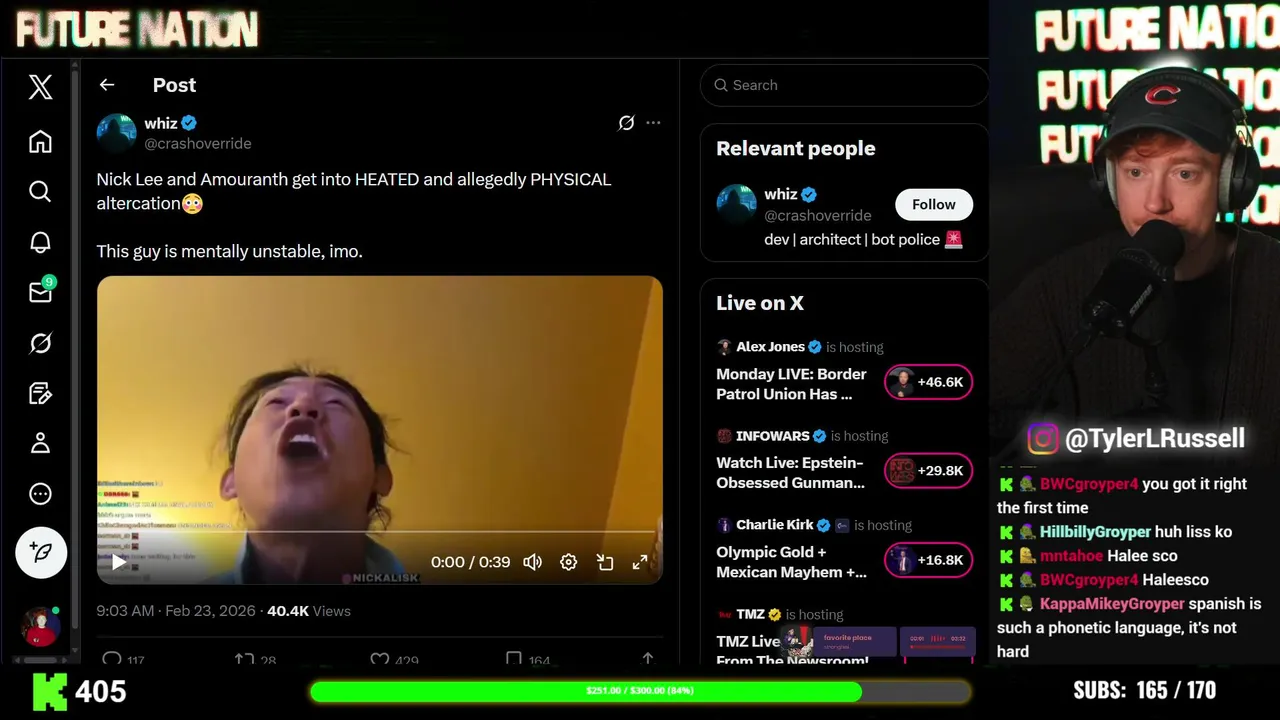Follow whiz in Relevant people

coord(934,204)
